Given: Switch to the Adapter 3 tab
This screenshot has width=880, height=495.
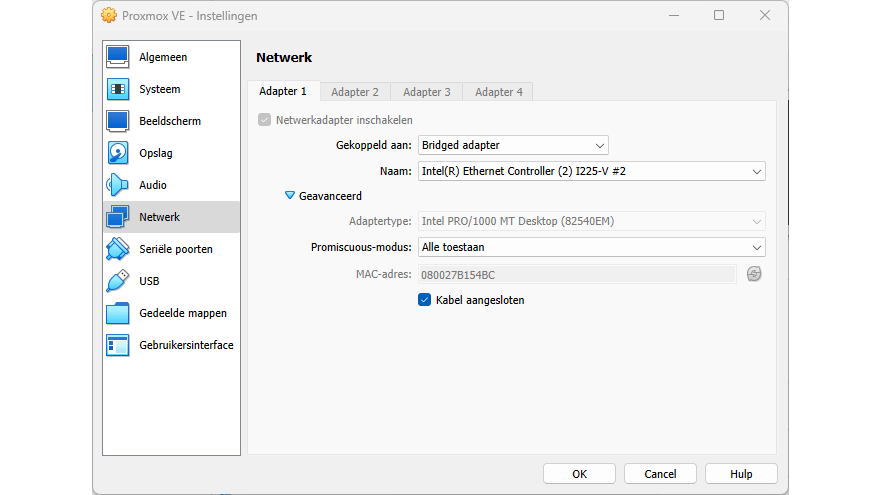Looking at the screenshot, I should 427,92.
